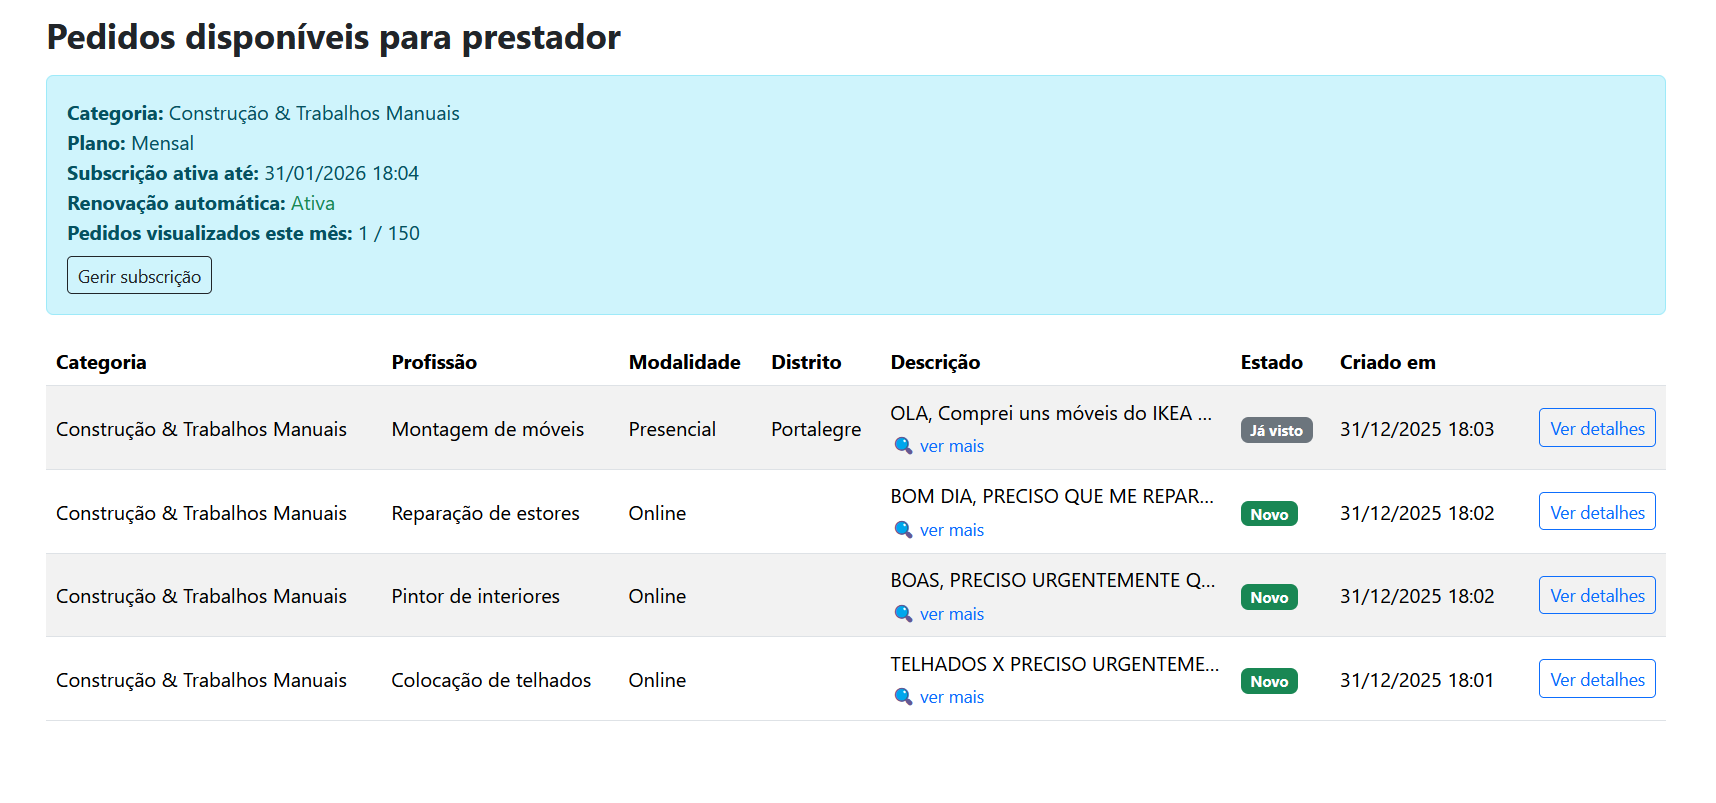Click magnifier icon in Colocação de telhados row
1716x803 pixels.
(x=902, y=697)
